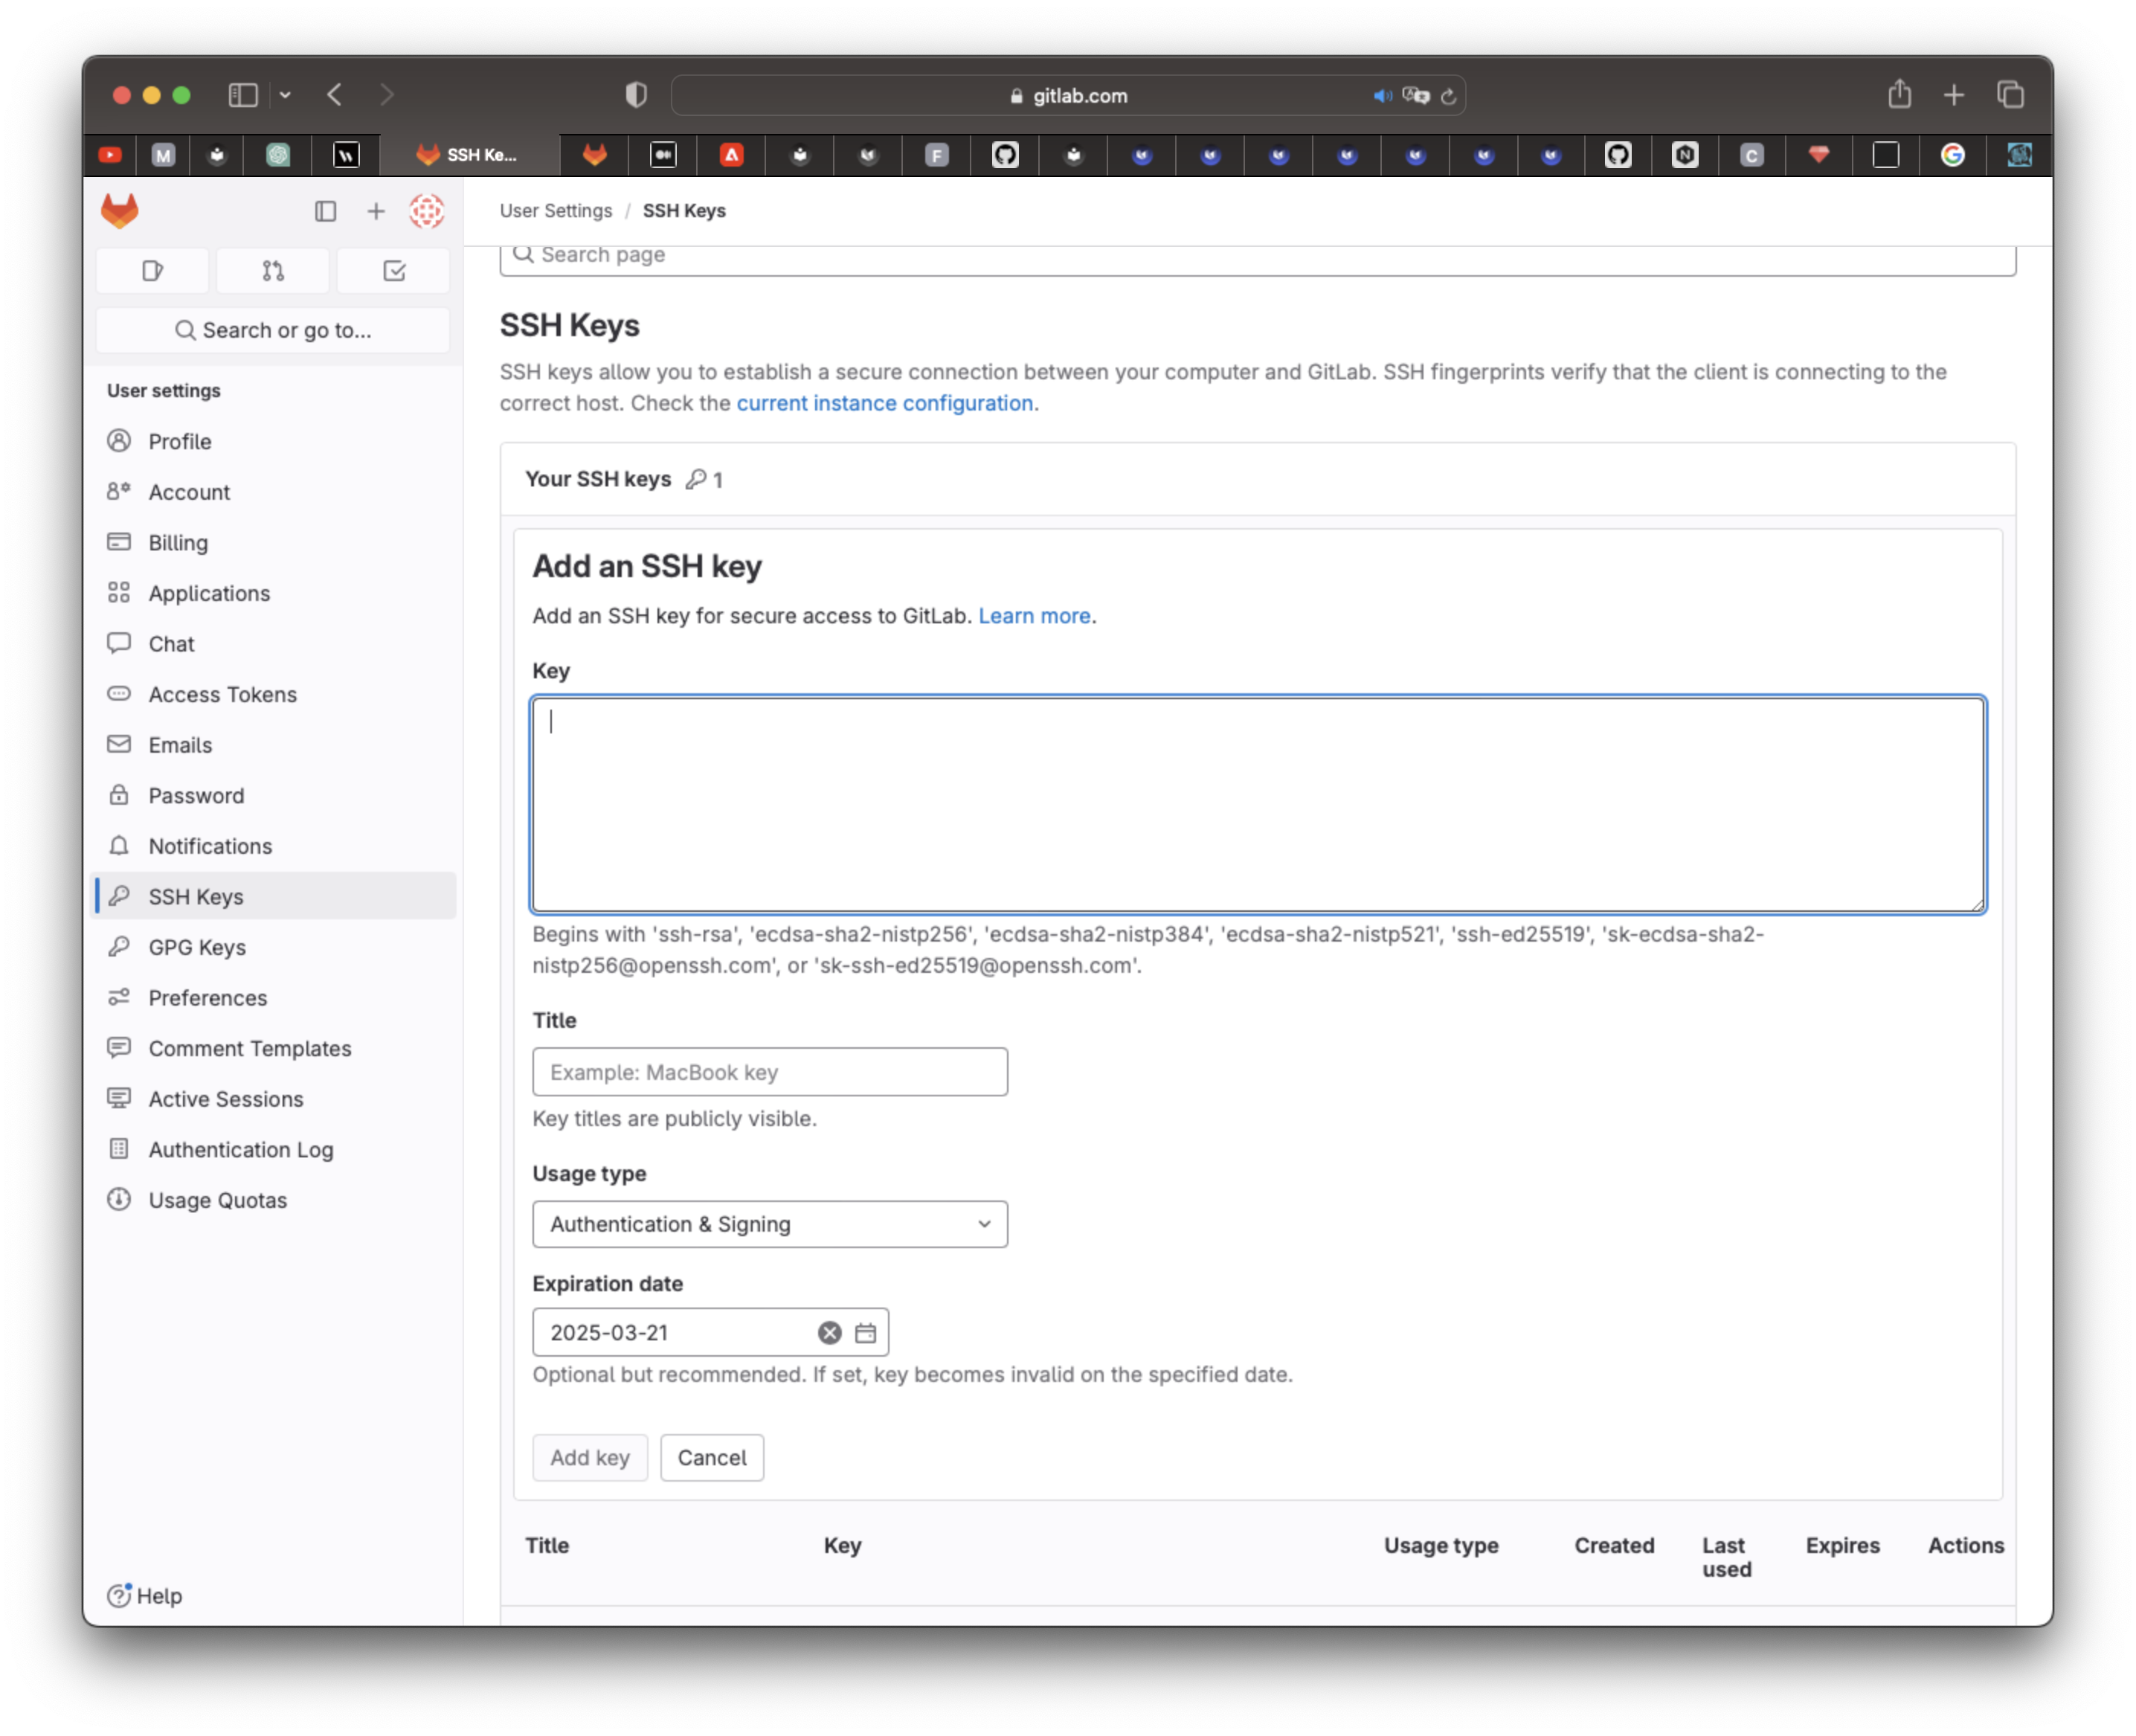Screen dimensions: 2136x1736
Task: Go to Access Tokens settings
Action: tap(222, 694)
